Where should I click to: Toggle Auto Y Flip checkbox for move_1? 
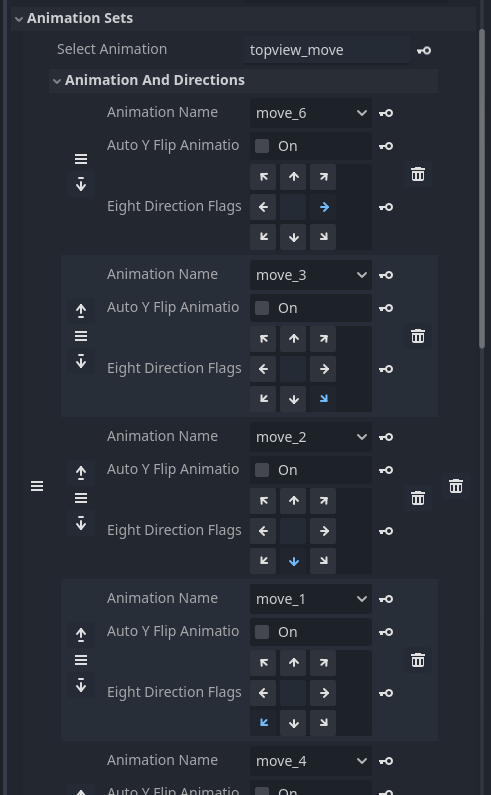point(262,632)
